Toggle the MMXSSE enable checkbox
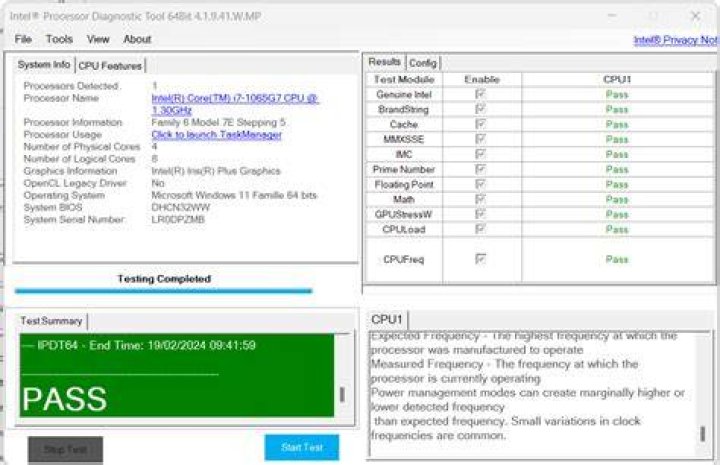 point(480,139)
